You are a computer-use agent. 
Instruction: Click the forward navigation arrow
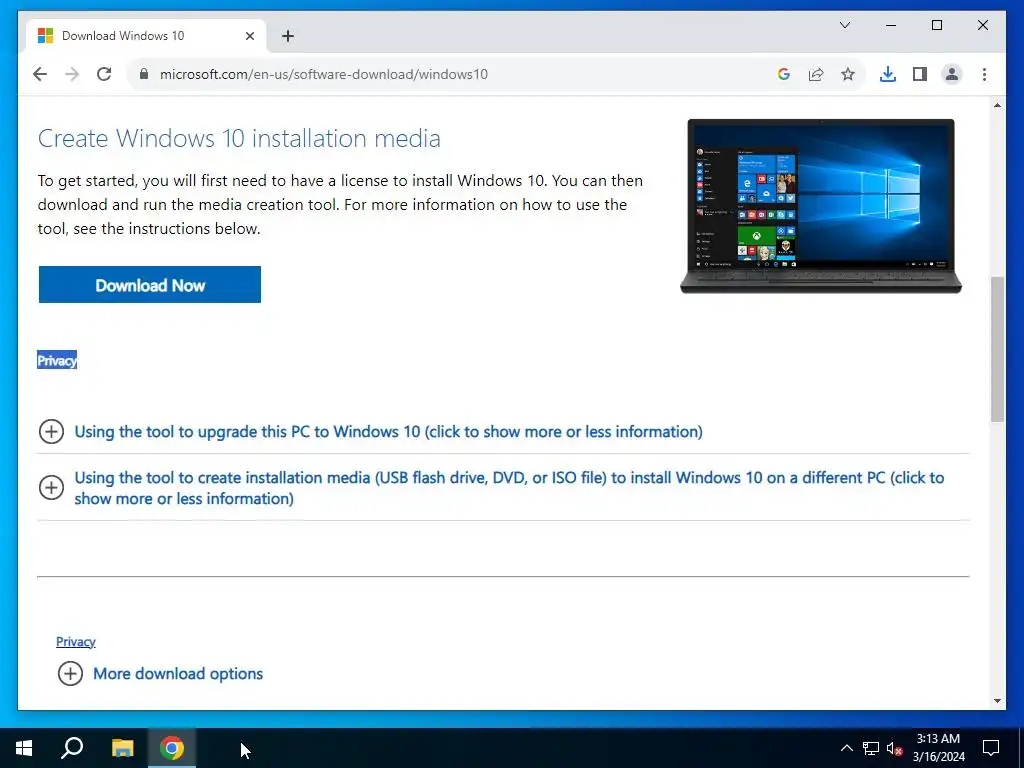click(x=72, y=74)
